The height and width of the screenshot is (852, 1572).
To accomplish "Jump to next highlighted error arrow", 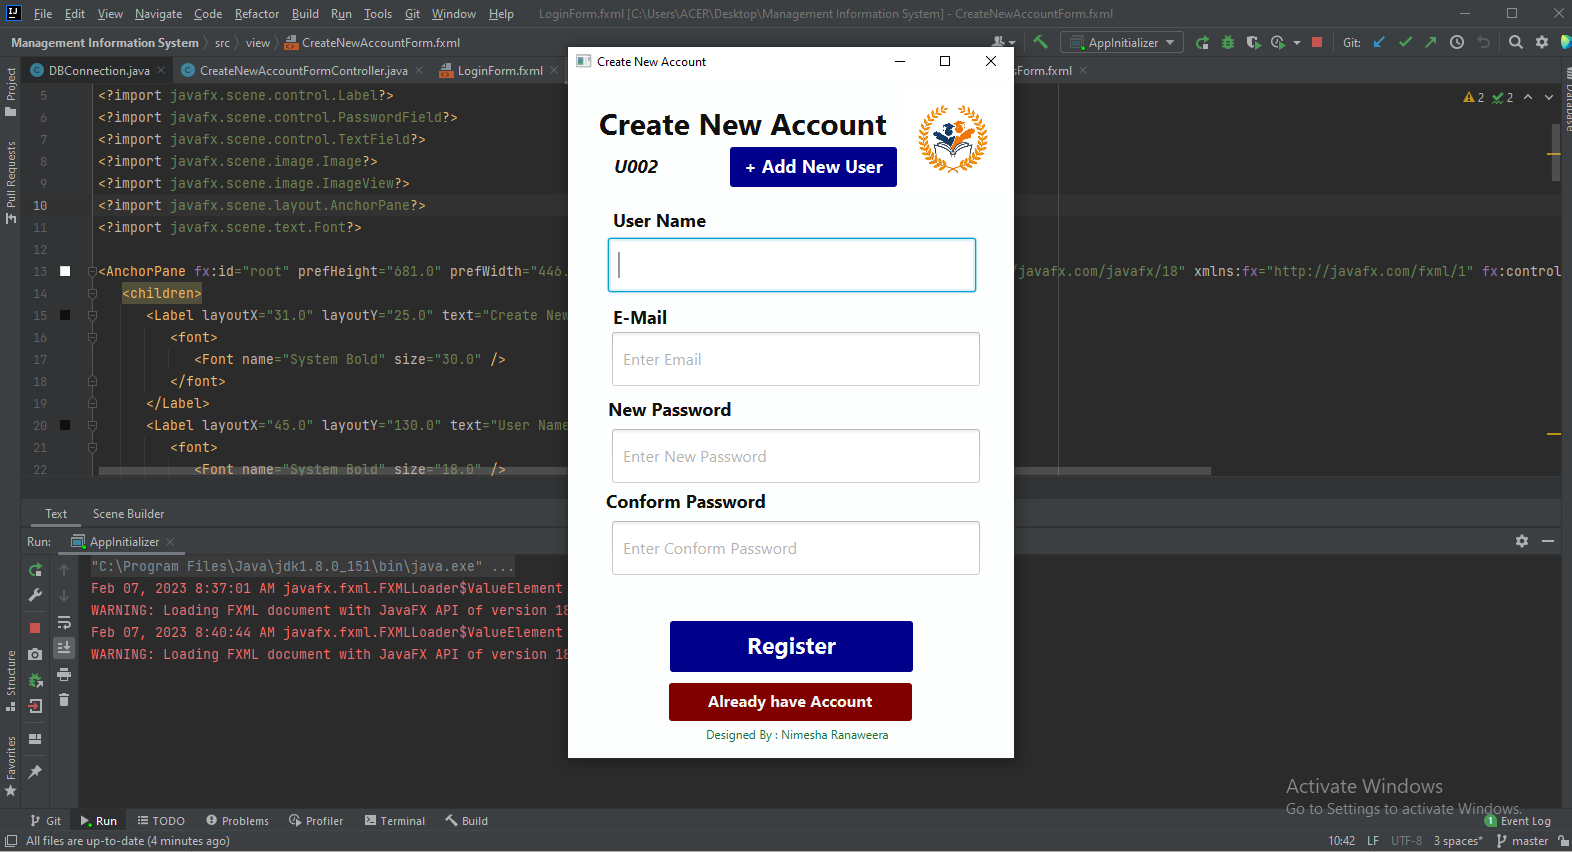I will pyautogui.click(x=1549, y=97).
